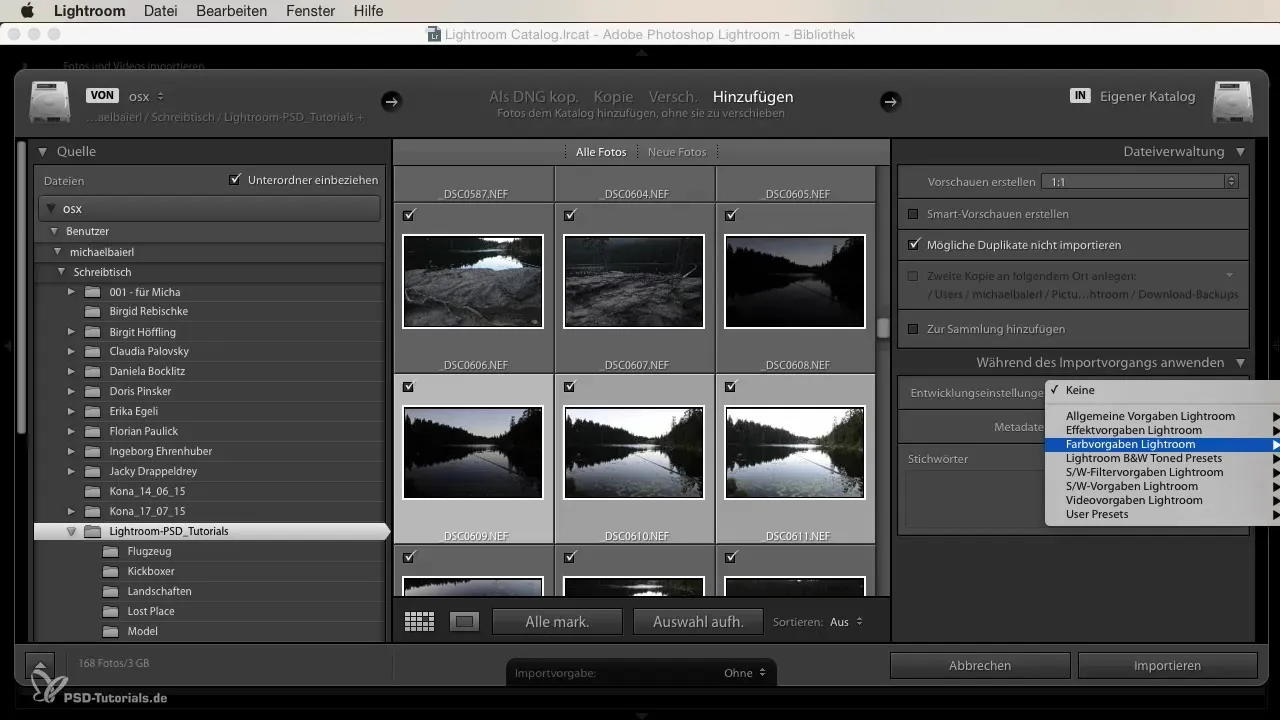
Task: Click Importieren button
Action: click(x=1168, y=665)
